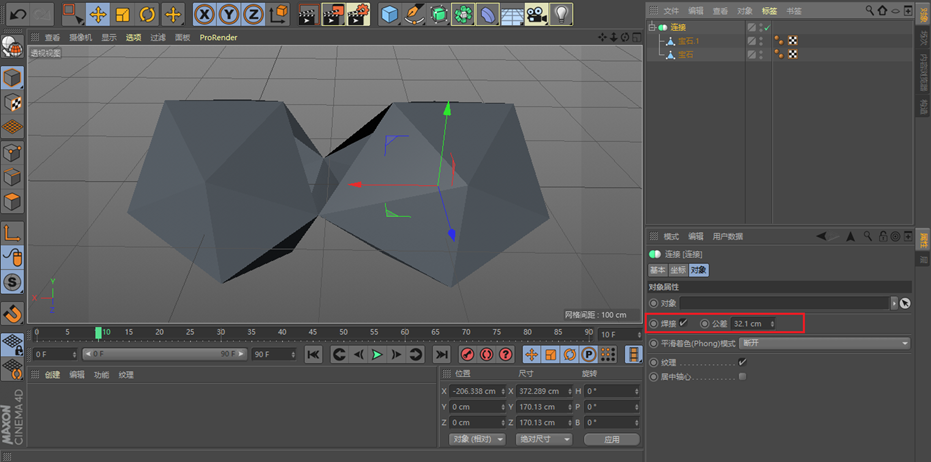Click the play forward button
This screenshot has width=931, height=462.
(376, 355)
